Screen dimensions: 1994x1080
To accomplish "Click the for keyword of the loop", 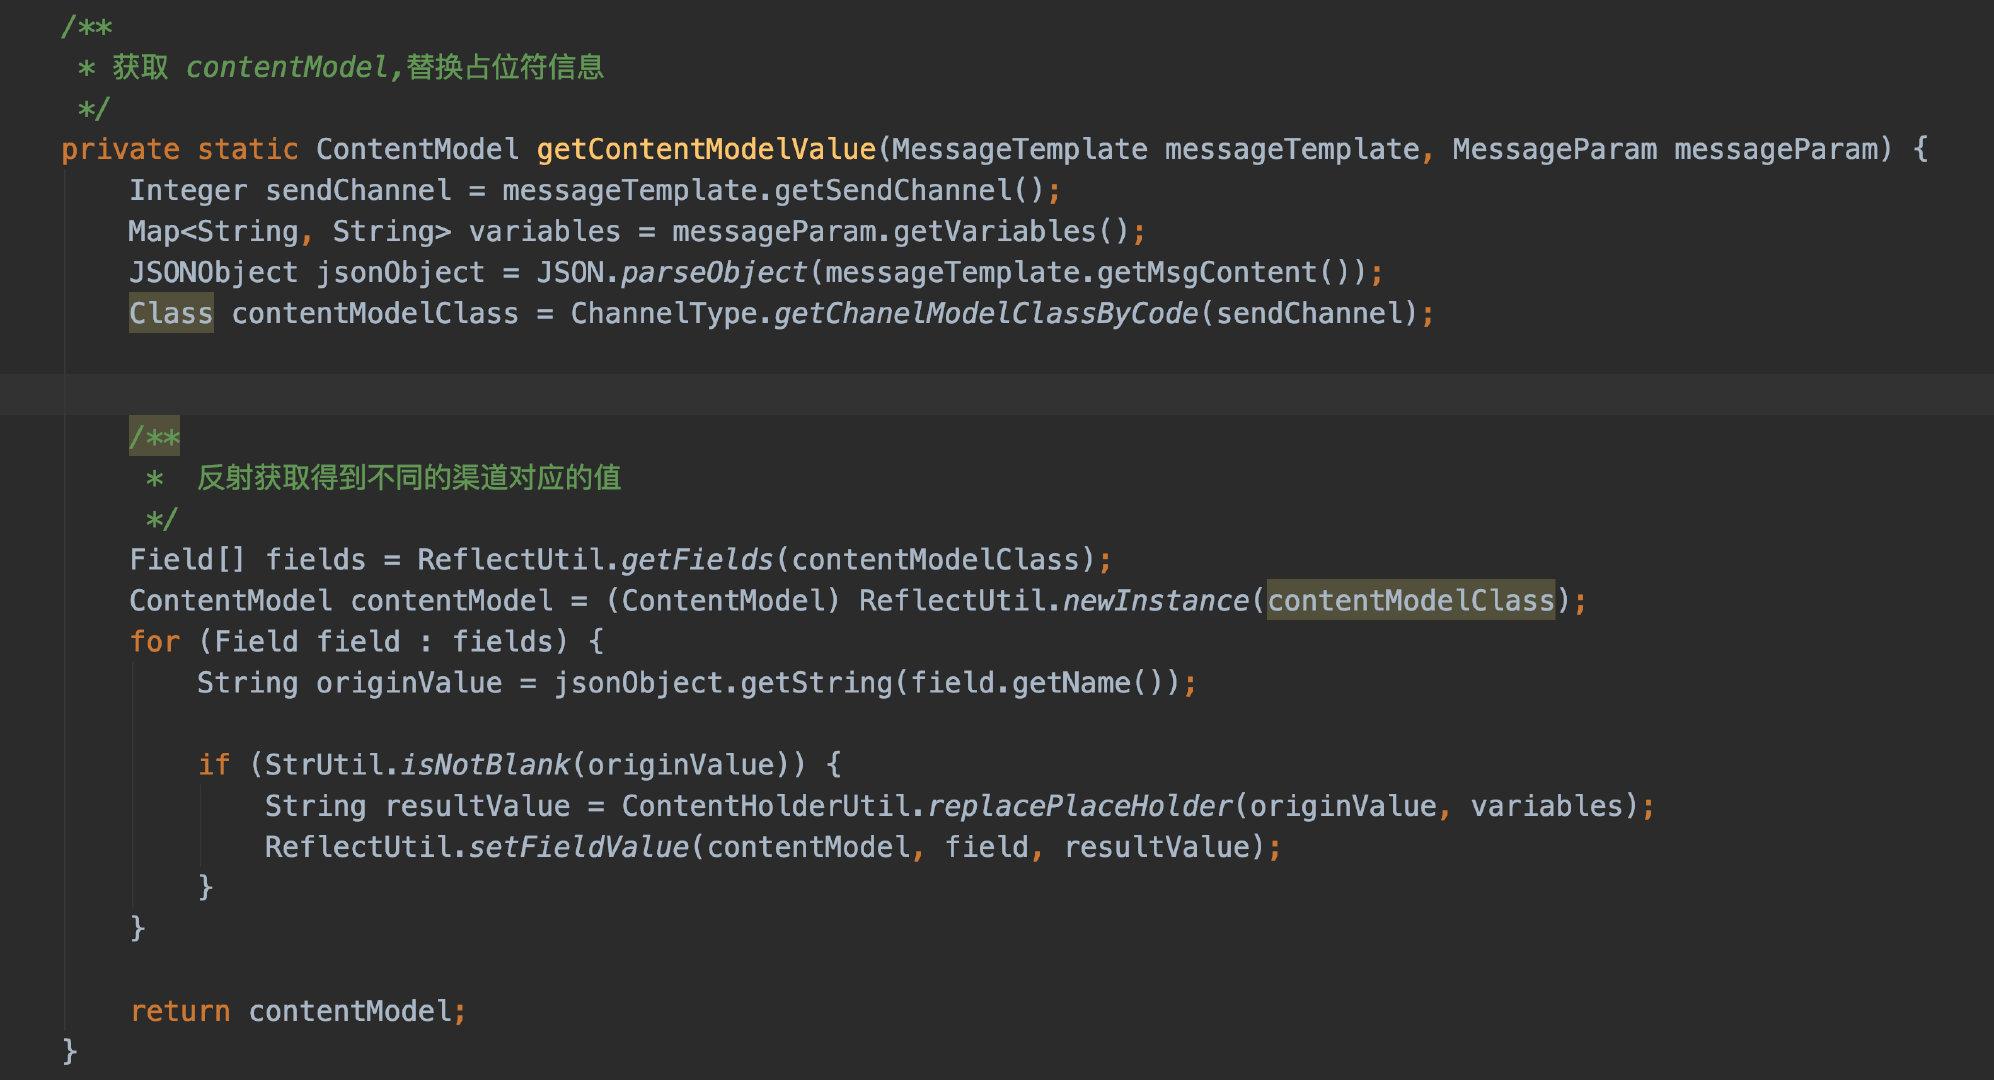I will tap(155, 642).
